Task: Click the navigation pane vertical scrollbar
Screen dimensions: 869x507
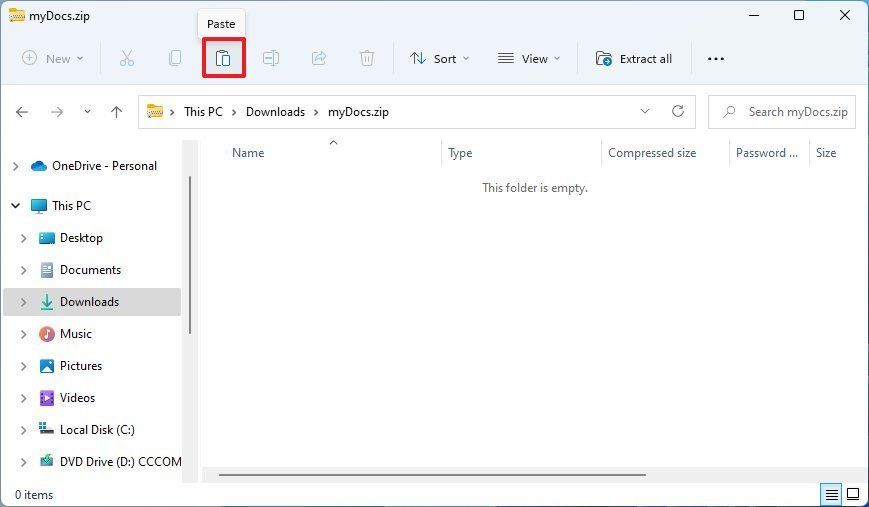Action: [190, 255]
